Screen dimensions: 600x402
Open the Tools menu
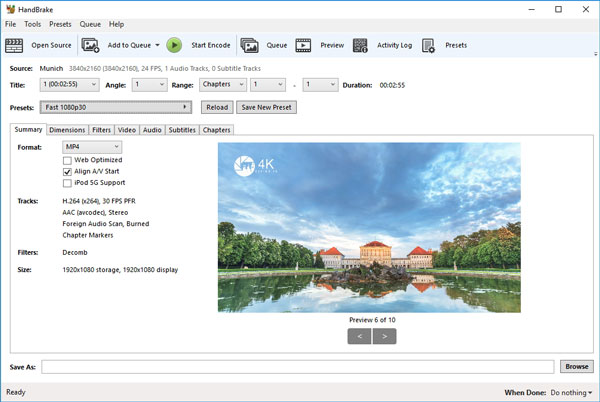(33, 24)
